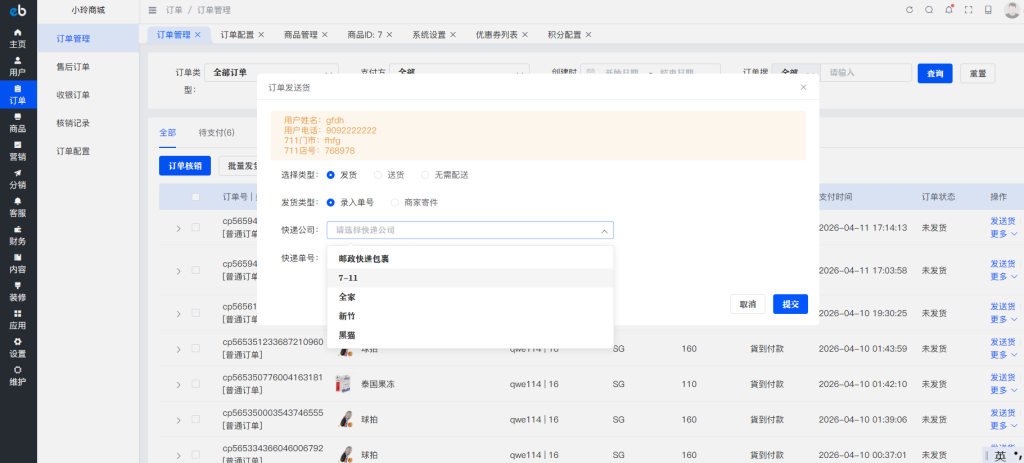Switch to the 优惠券列表 tab
This screenshot has height=463, width=1024.
pyautogui.click(x=496, y=35)
